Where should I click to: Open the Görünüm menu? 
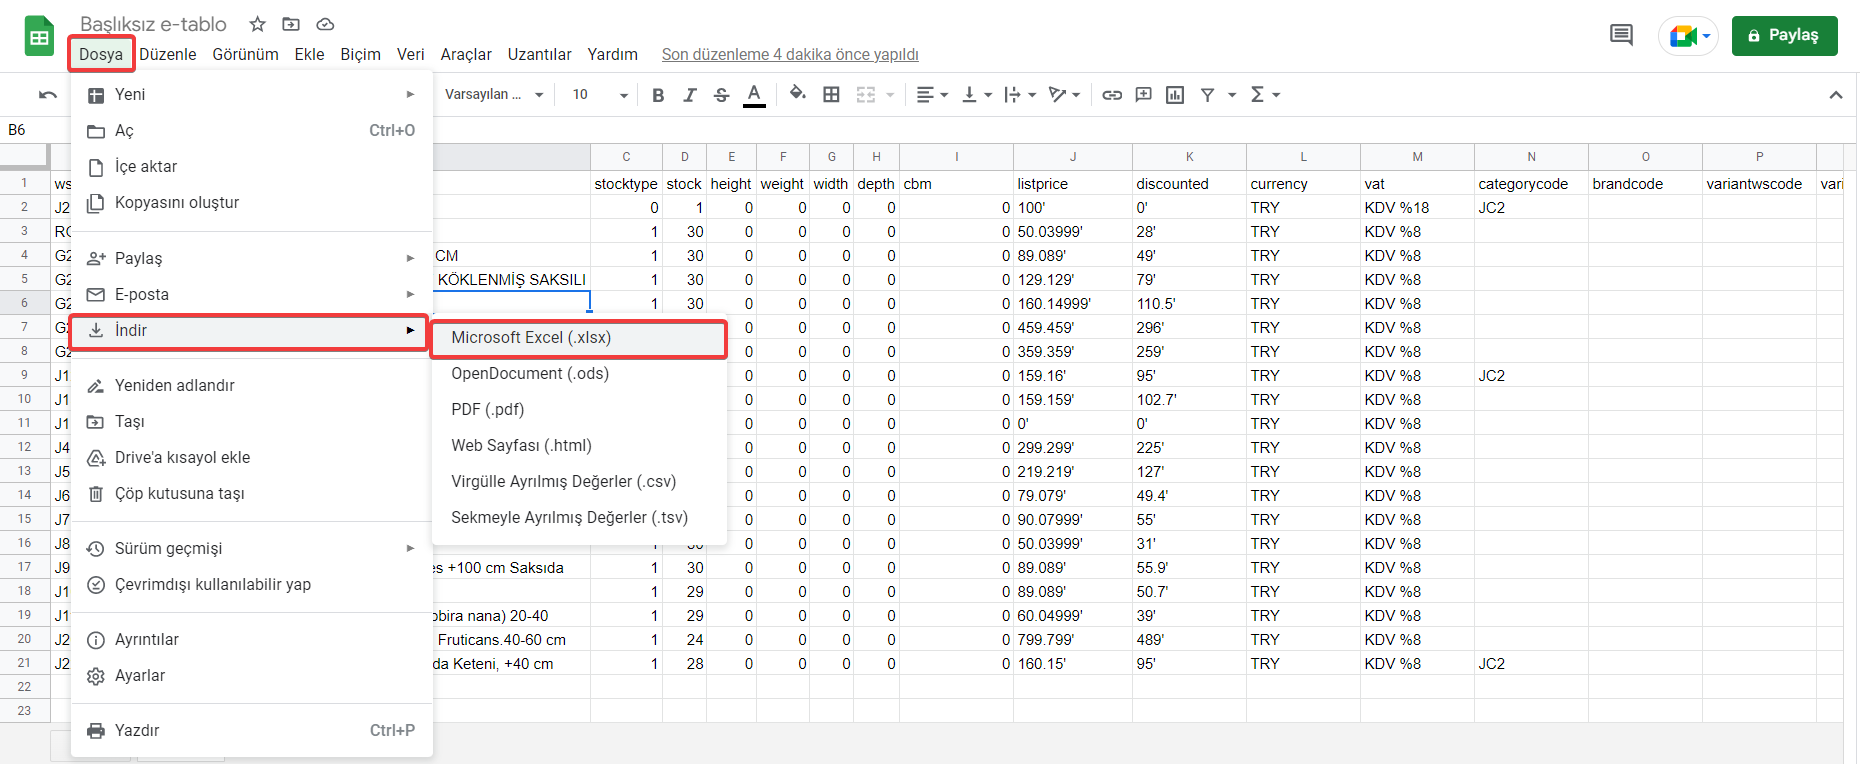pyautogui.click(x=245, y=54)
